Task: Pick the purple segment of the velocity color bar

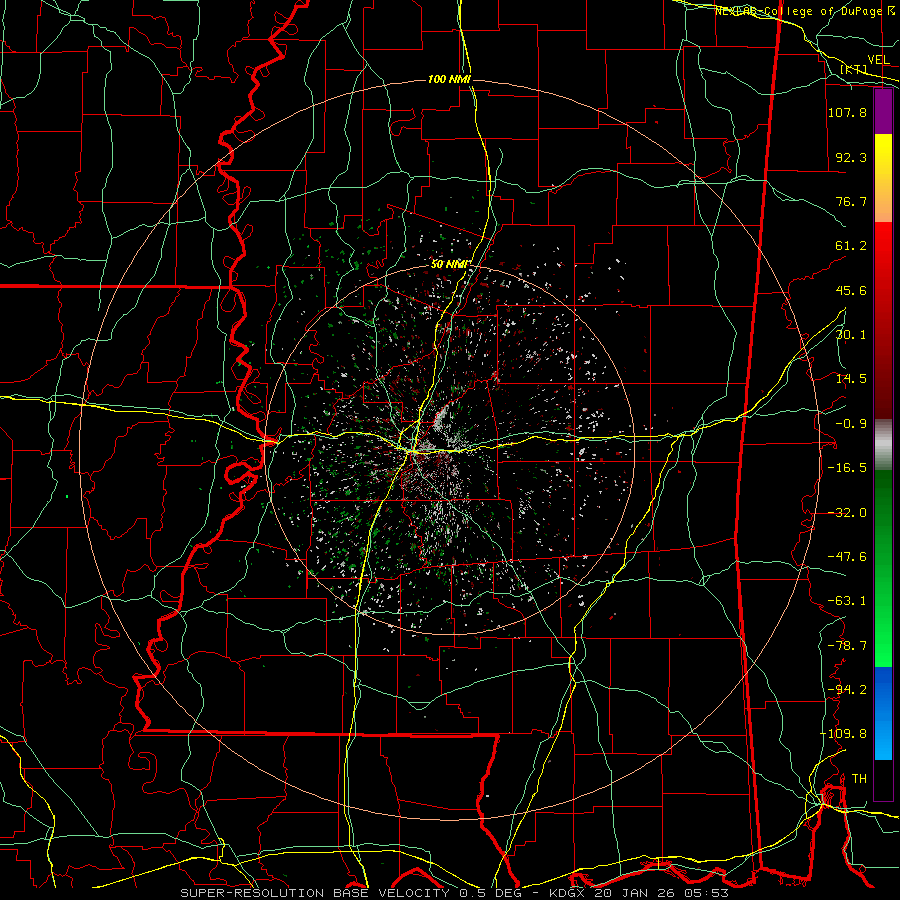Action: coord(883,112)
